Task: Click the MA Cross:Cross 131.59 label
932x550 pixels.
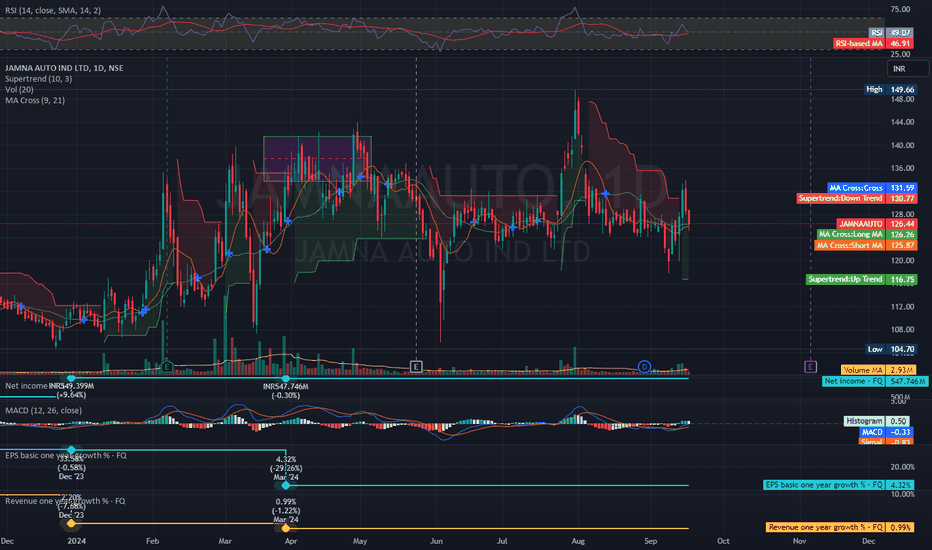Action: [x=872, y=188]
